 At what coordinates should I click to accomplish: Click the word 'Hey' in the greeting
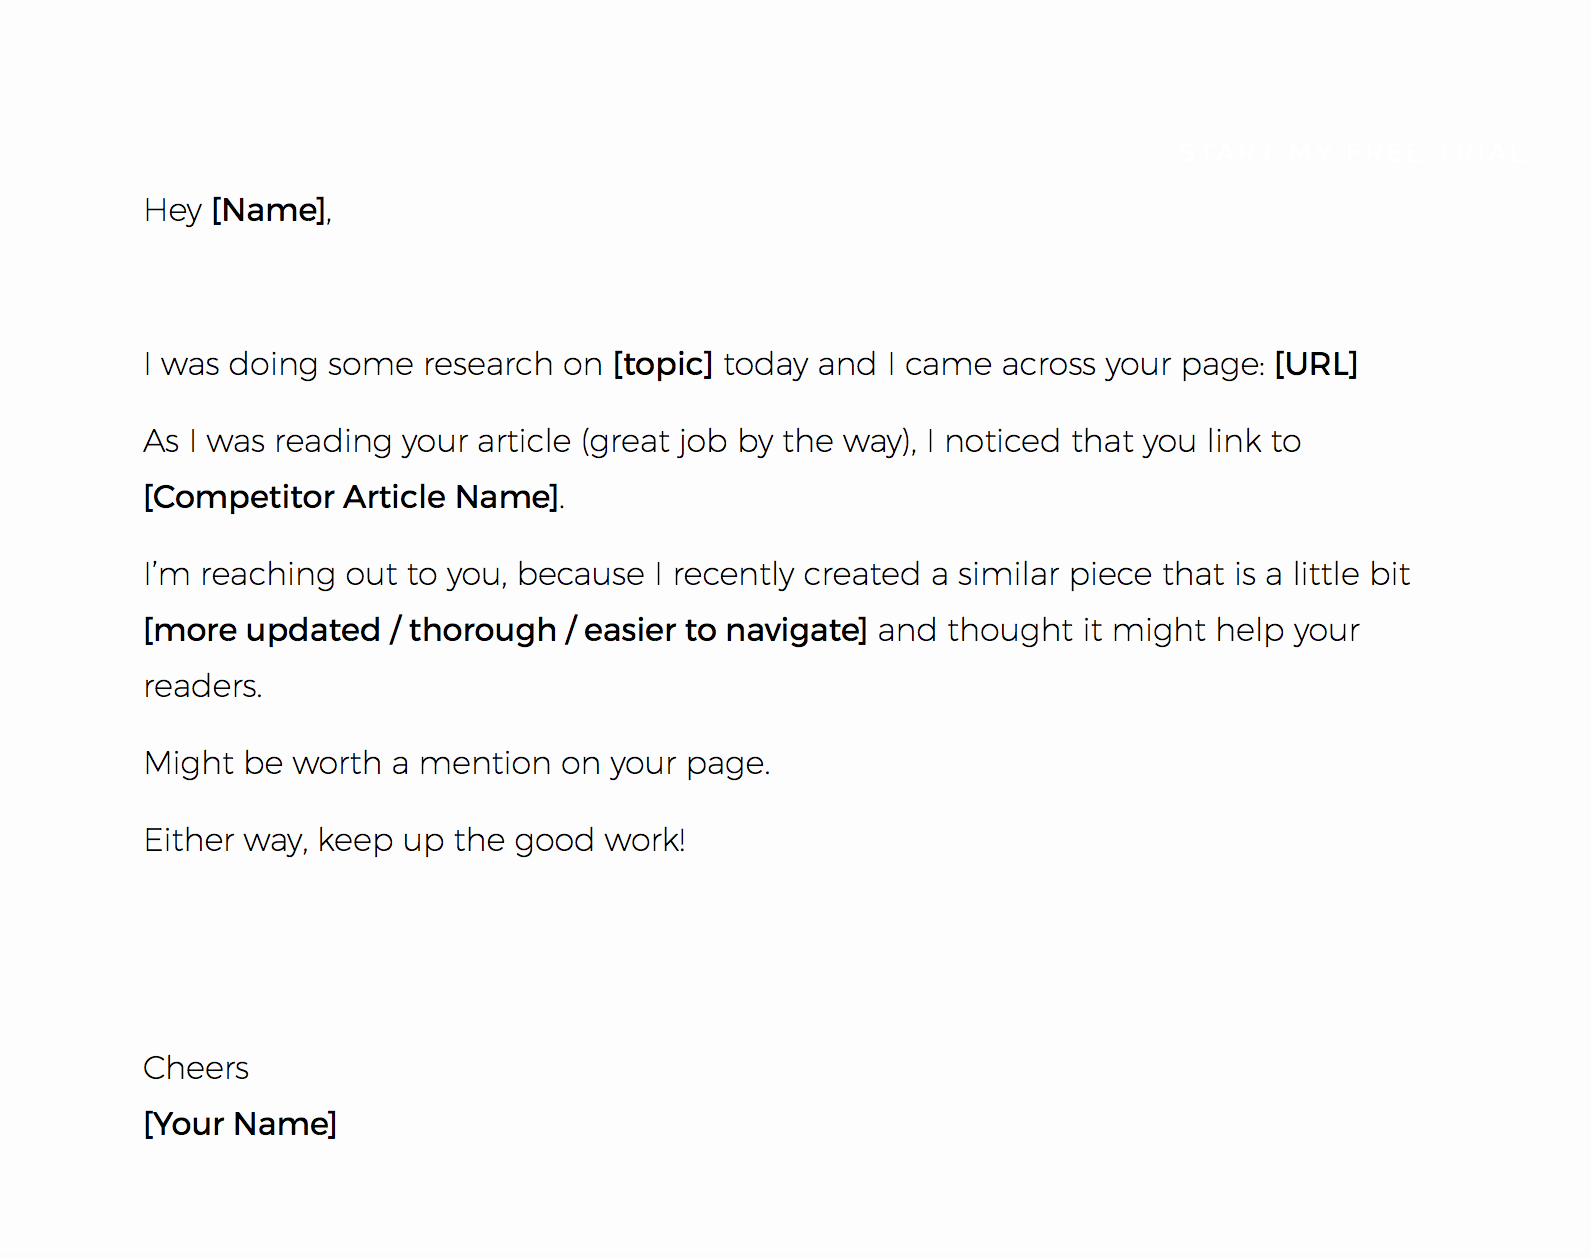(x=173, y=210)
